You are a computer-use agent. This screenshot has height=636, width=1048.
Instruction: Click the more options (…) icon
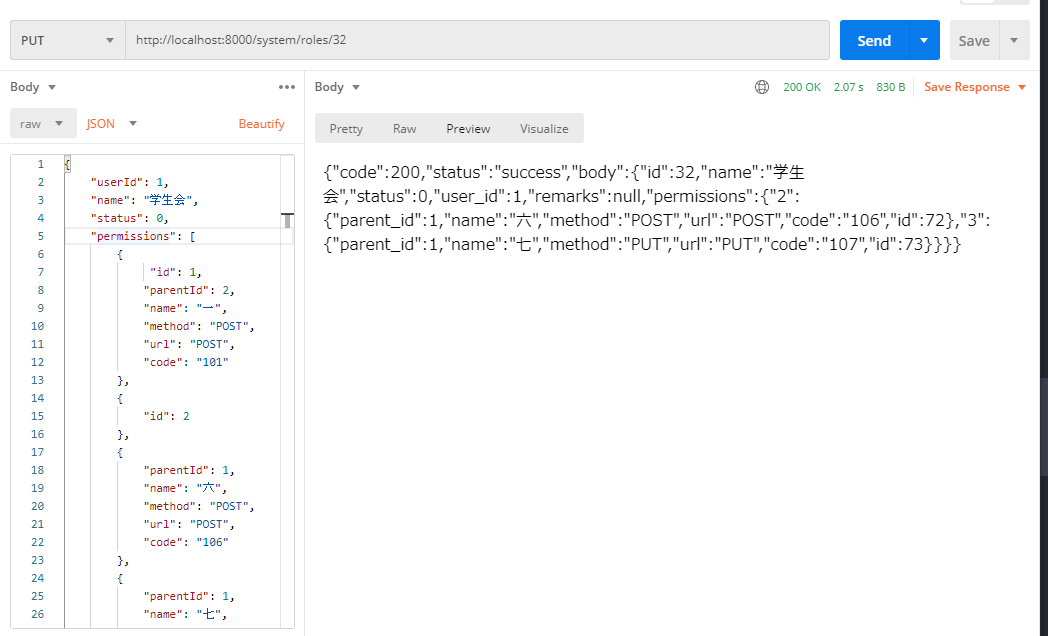287,87
